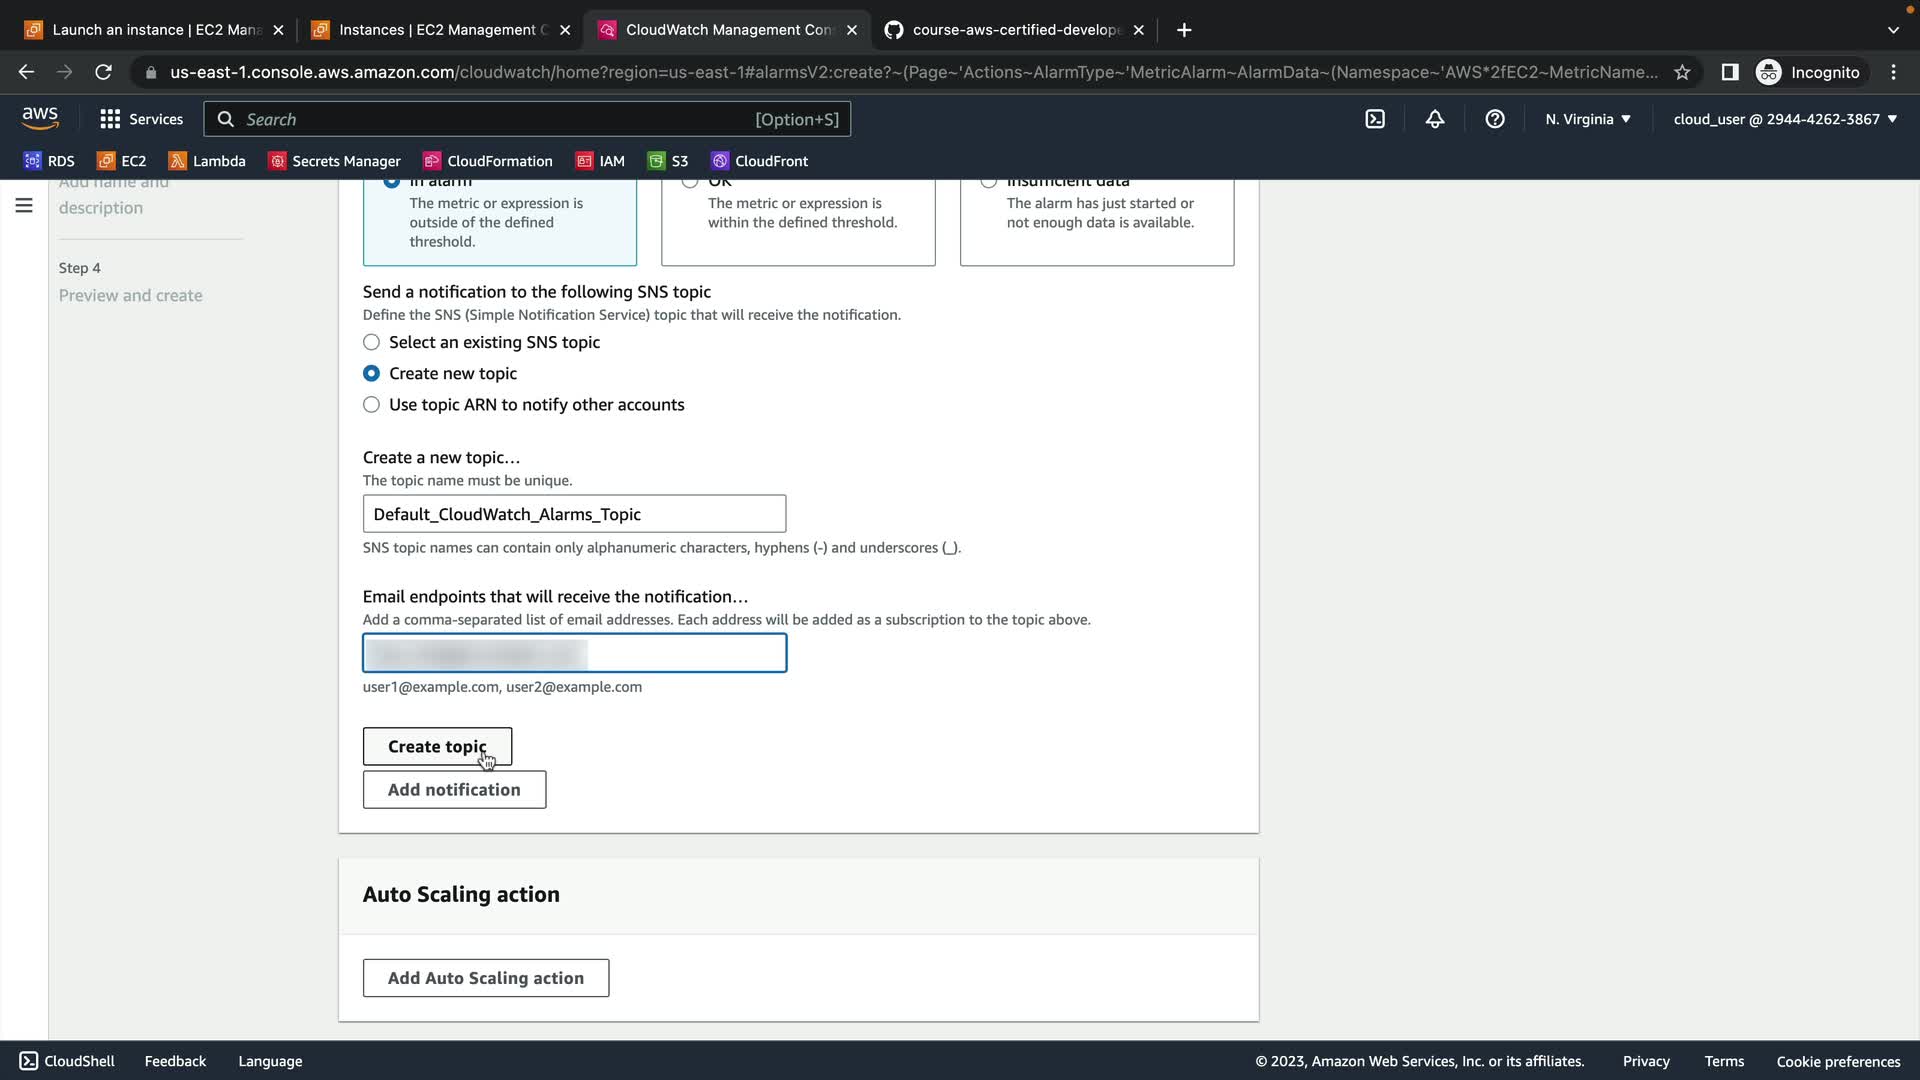Screen dimensions: 1920x1080
Task: Choose Use topic ARN to notify other accounts
Action: [371, 405]
